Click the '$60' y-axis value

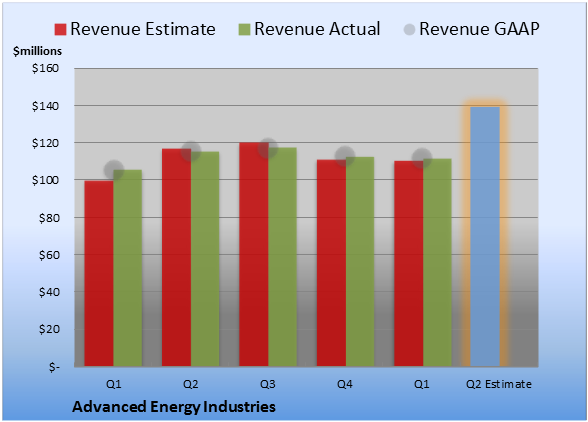(49, 255)
